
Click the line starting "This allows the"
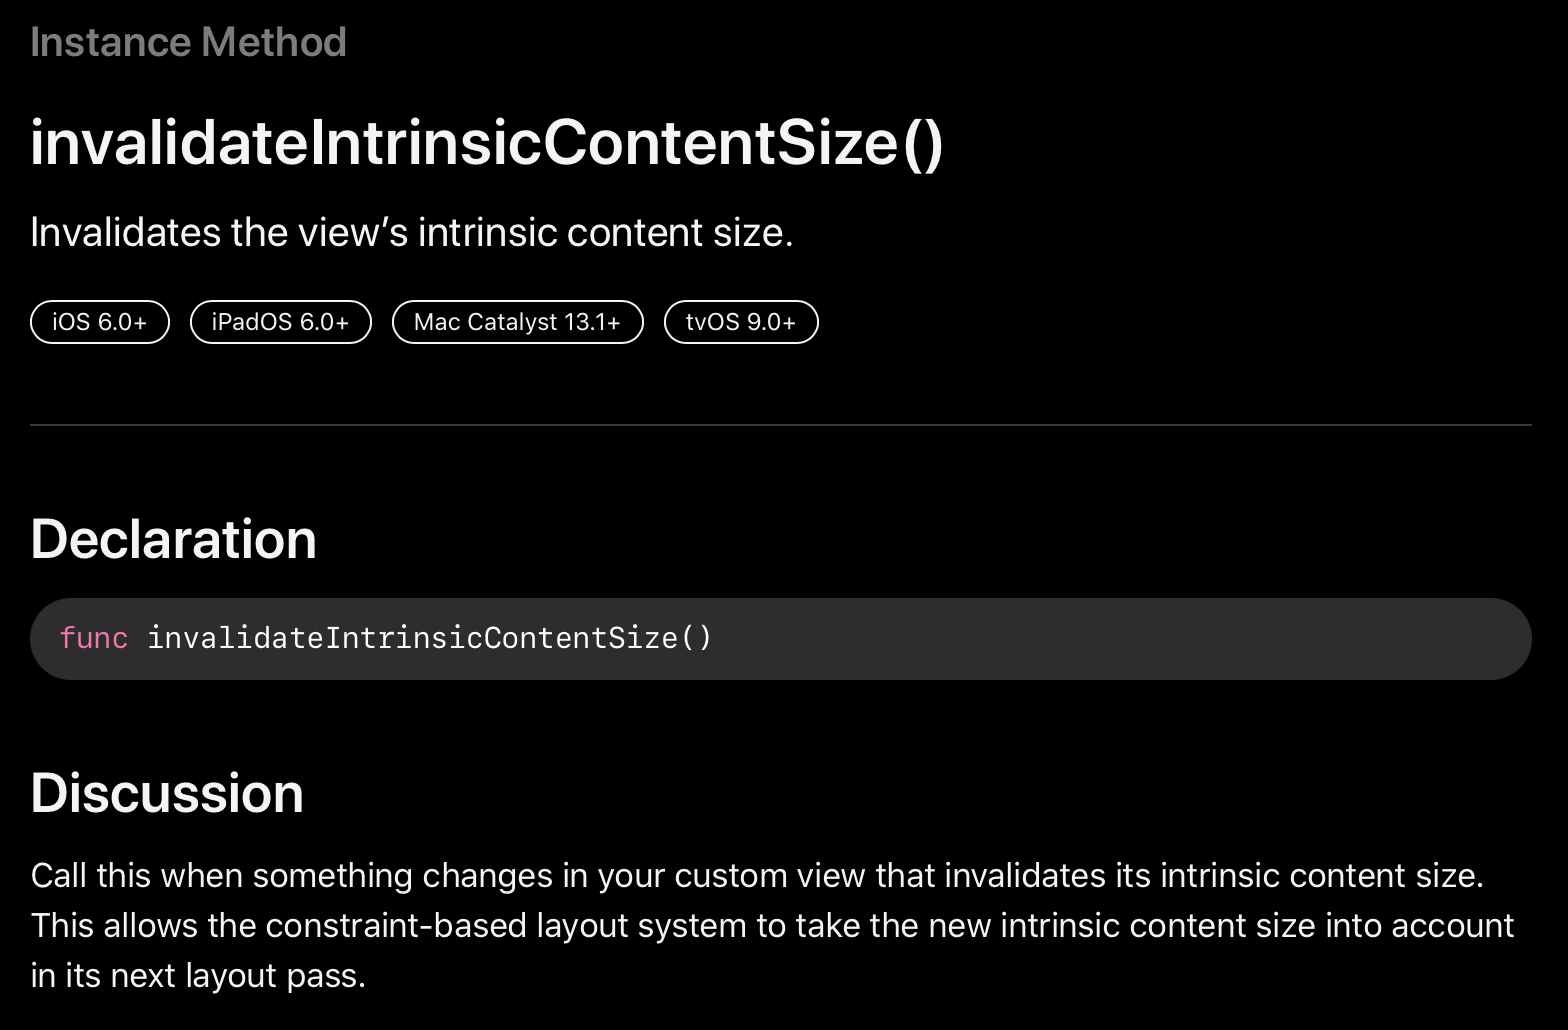[773, 926]
